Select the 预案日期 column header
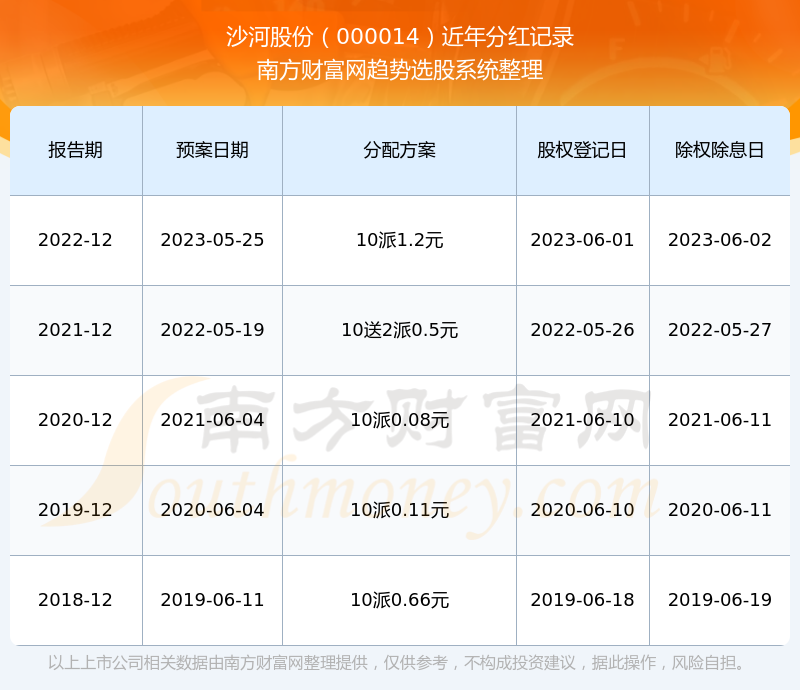 212,150
